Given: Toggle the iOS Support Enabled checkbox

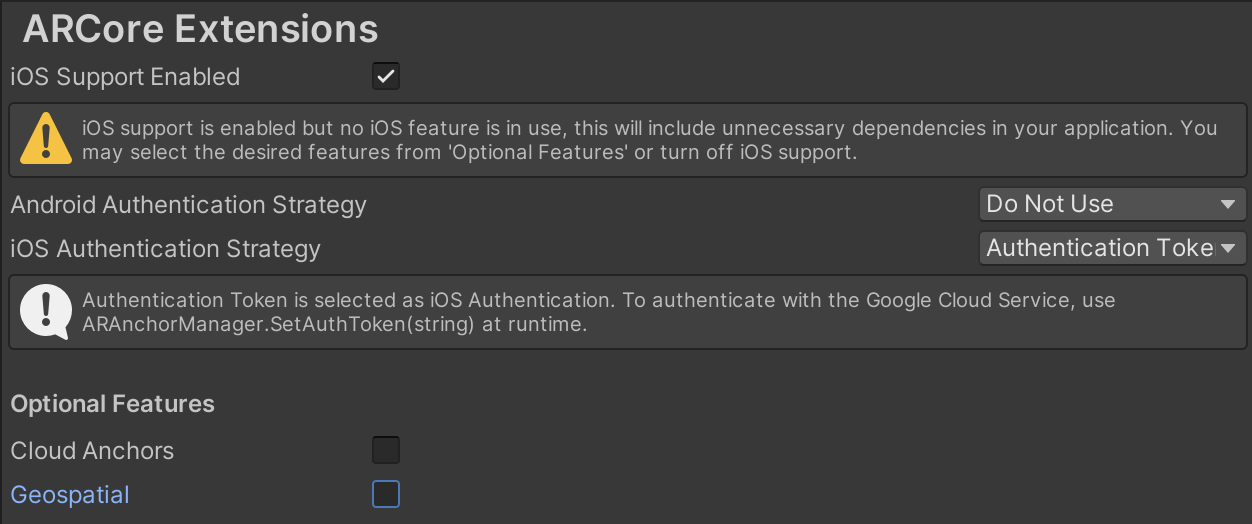Looking at the screenshot, I should point(386,76).
